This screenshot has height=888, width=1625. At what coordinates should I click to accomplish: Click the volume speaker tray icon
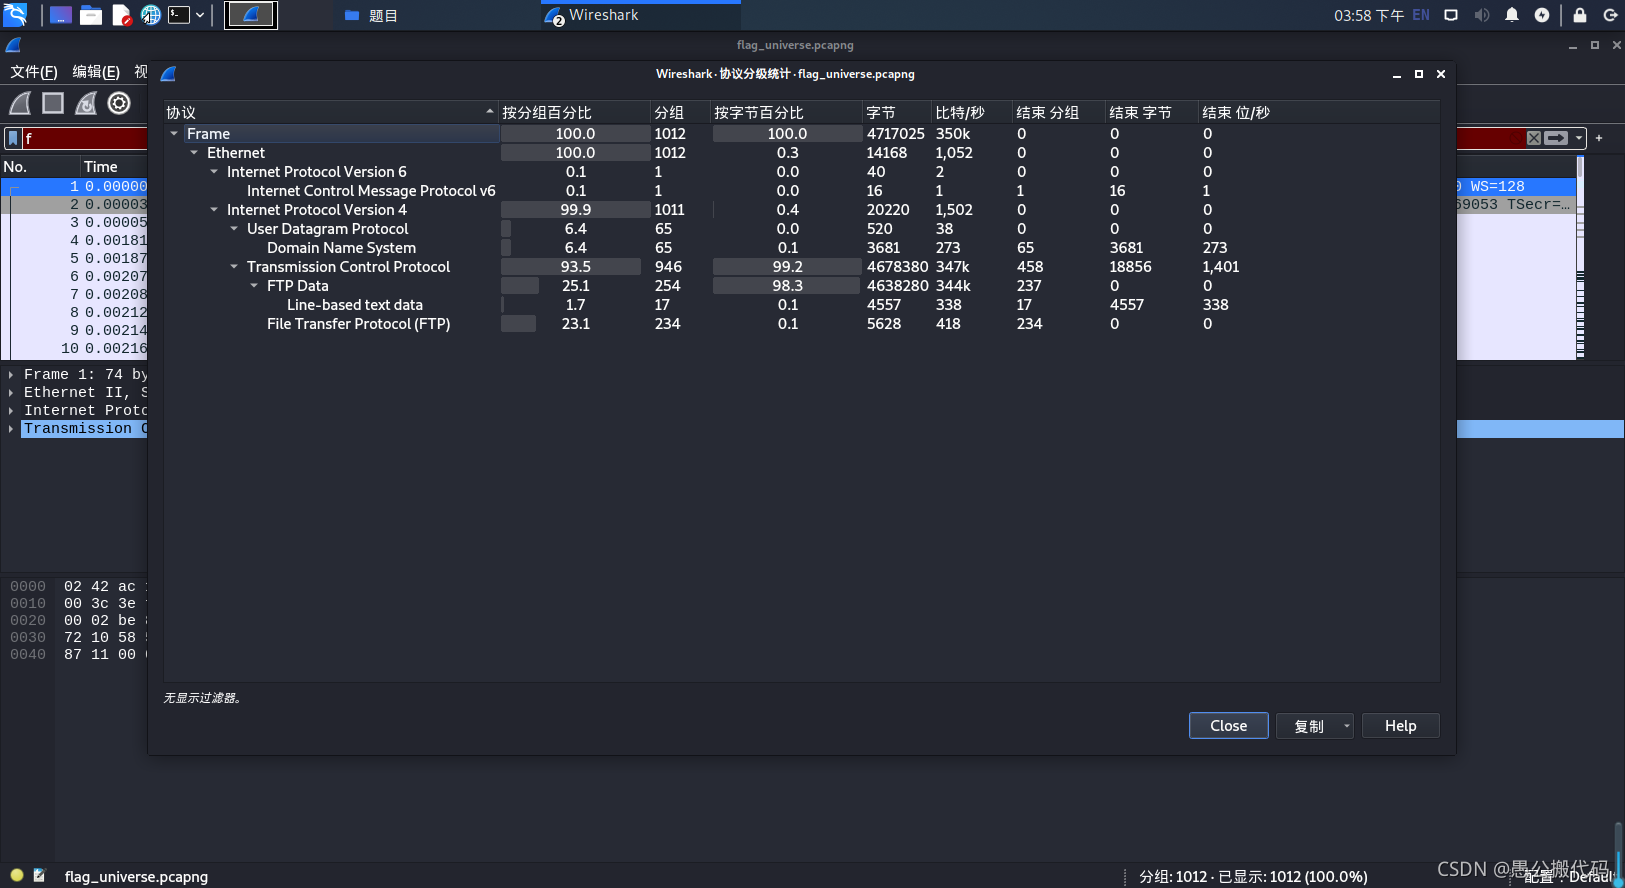coord(1482,15)
